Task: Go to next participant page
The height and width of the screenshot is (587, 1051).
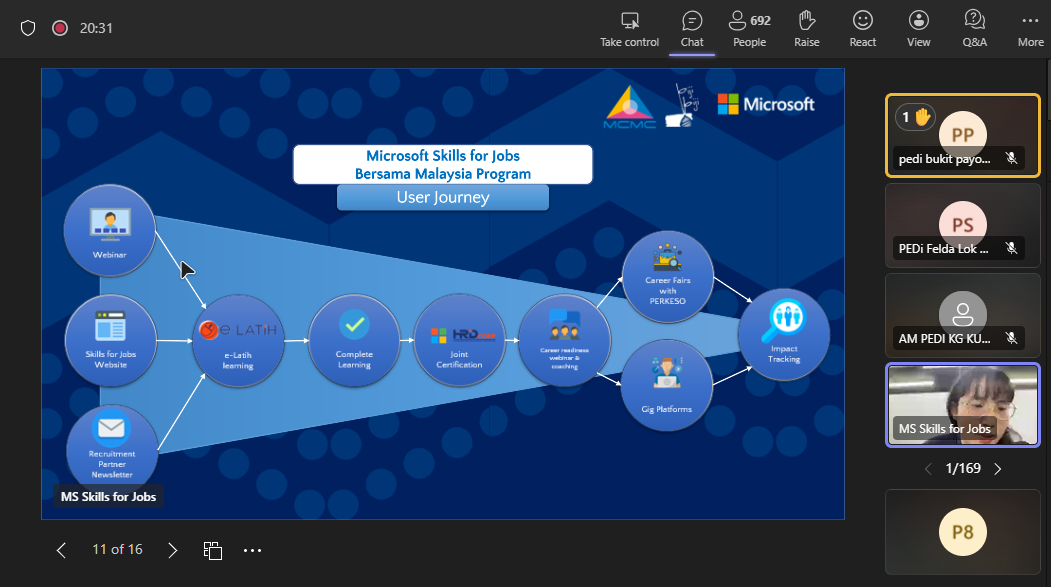Action: click(997, 468)
